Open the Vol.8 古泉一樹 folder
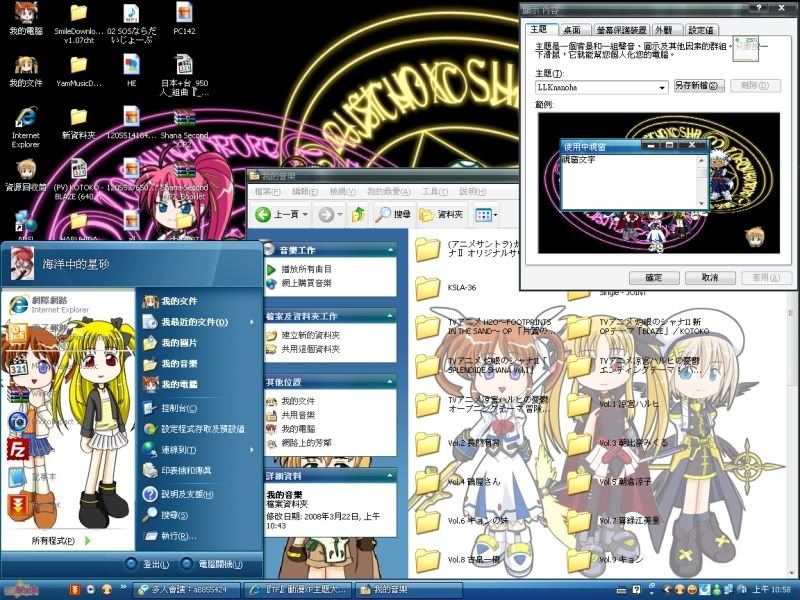 click(458, 560)
